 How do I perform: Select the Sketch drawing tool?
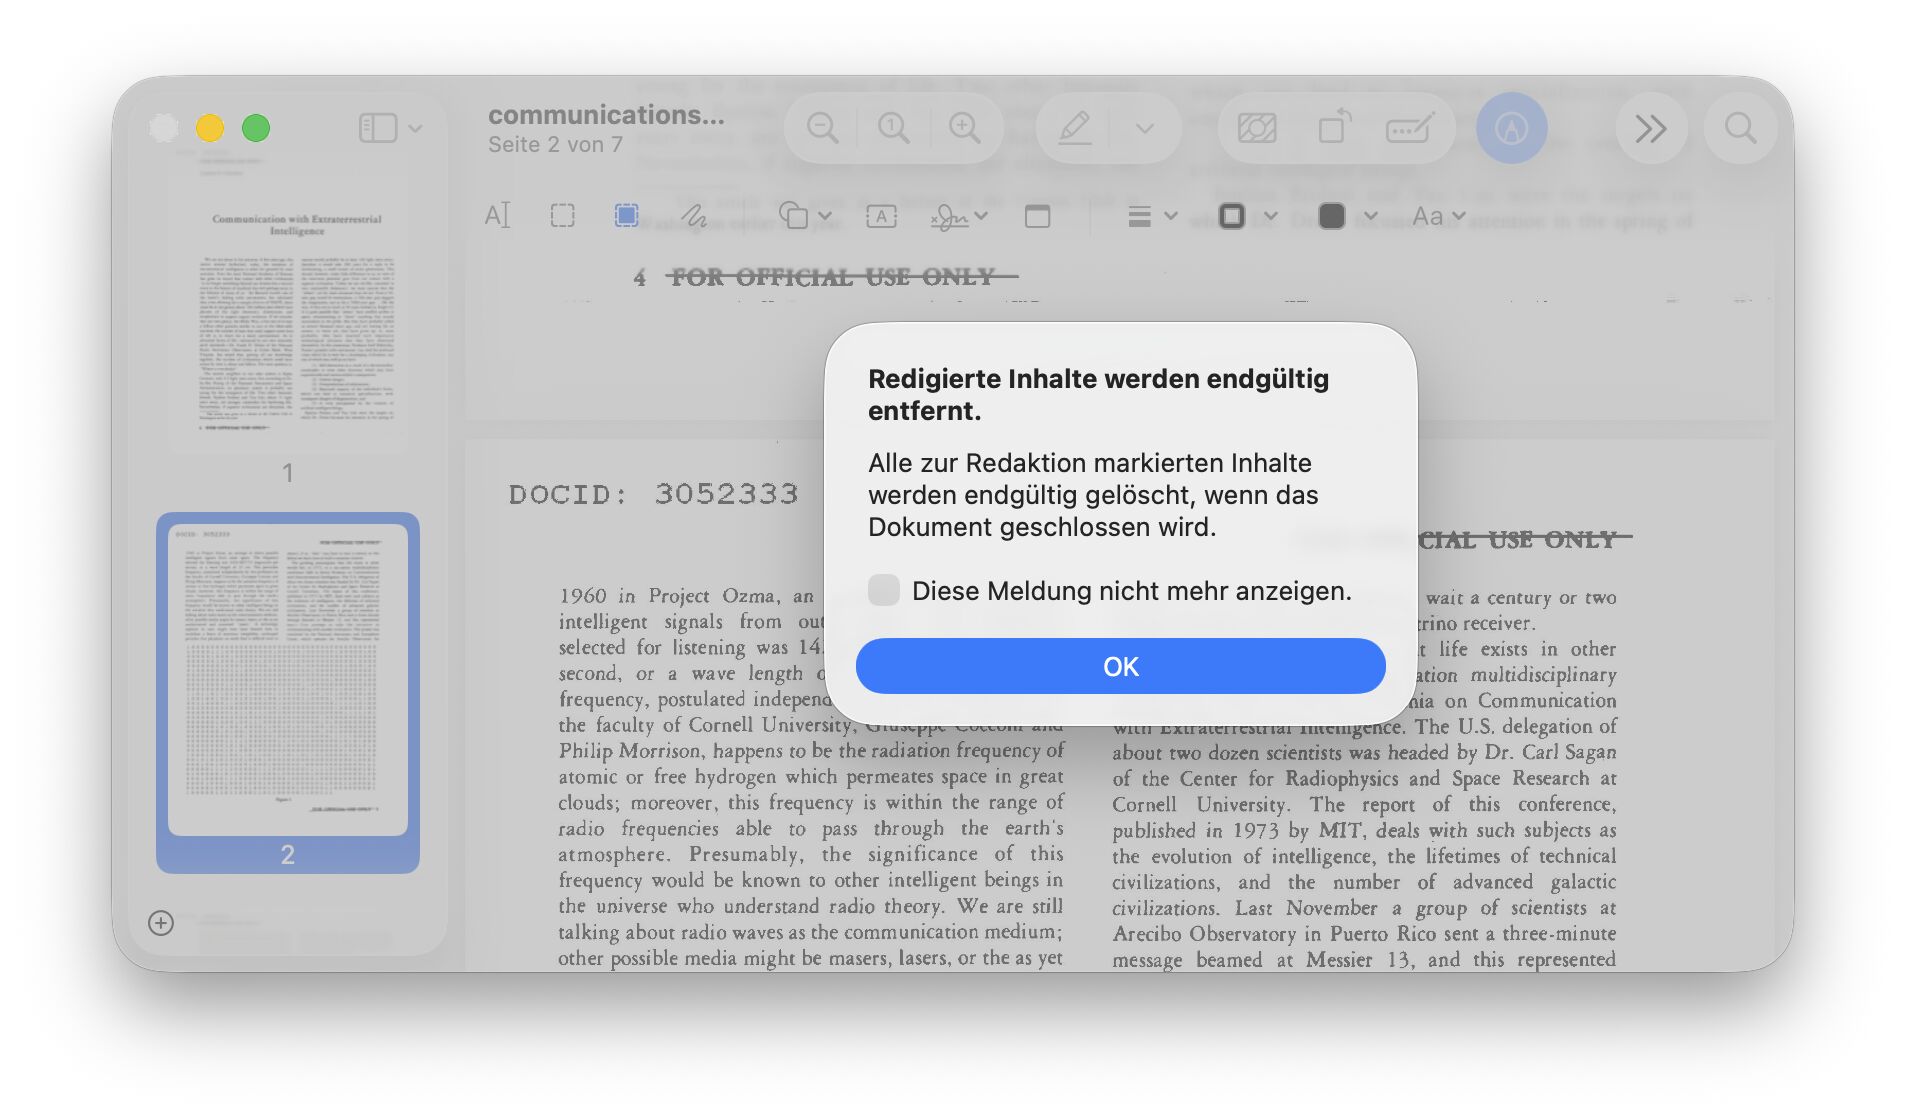pyautogui.click(x=693, y=216)
